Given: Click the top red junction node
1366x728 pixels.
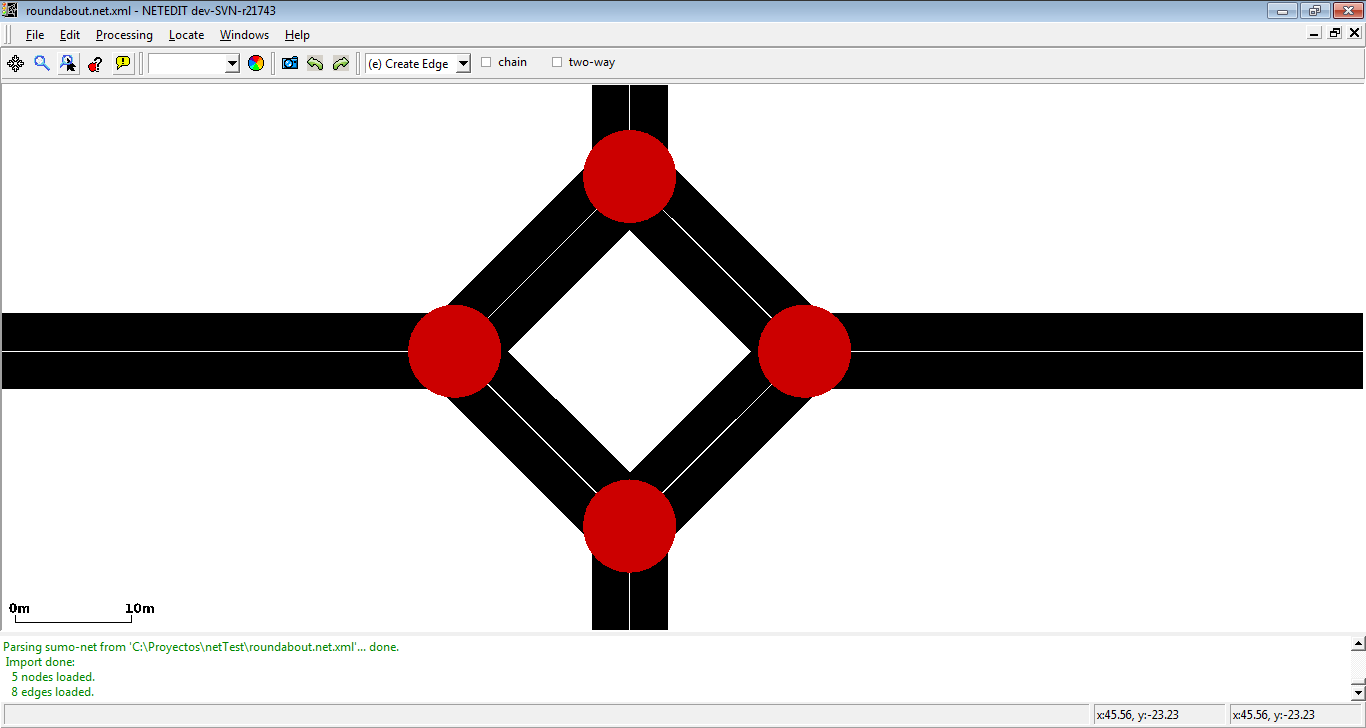Looking at the screenshot, I should [x=629, y=176].
